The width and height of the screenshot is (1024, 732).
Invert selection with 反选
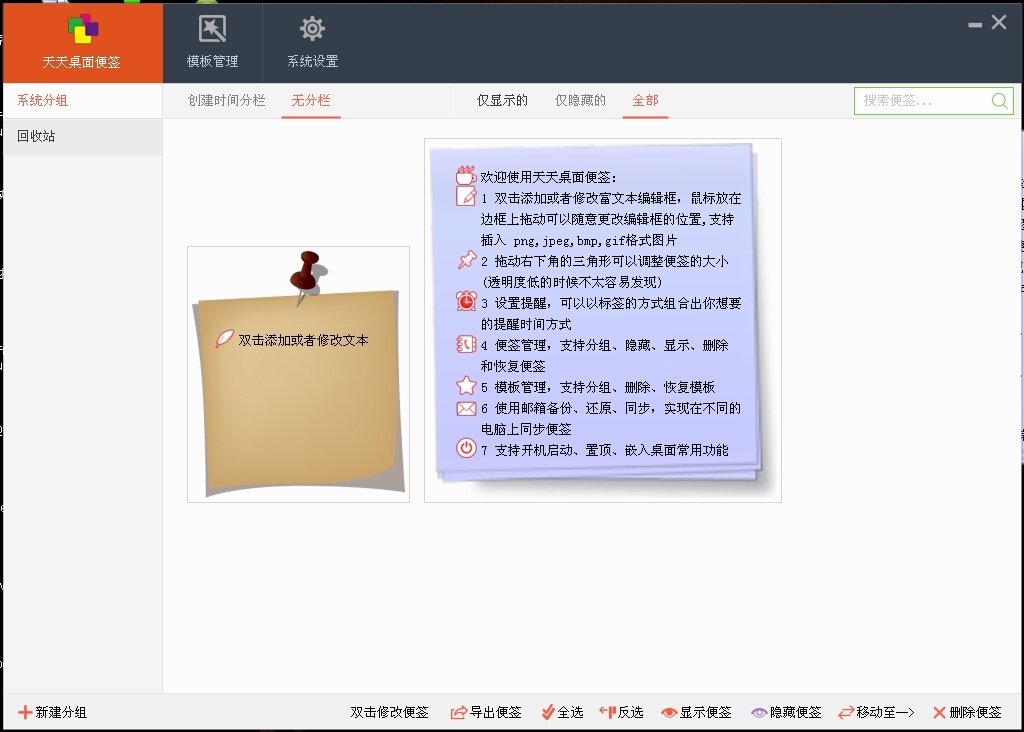coord(621,712)
